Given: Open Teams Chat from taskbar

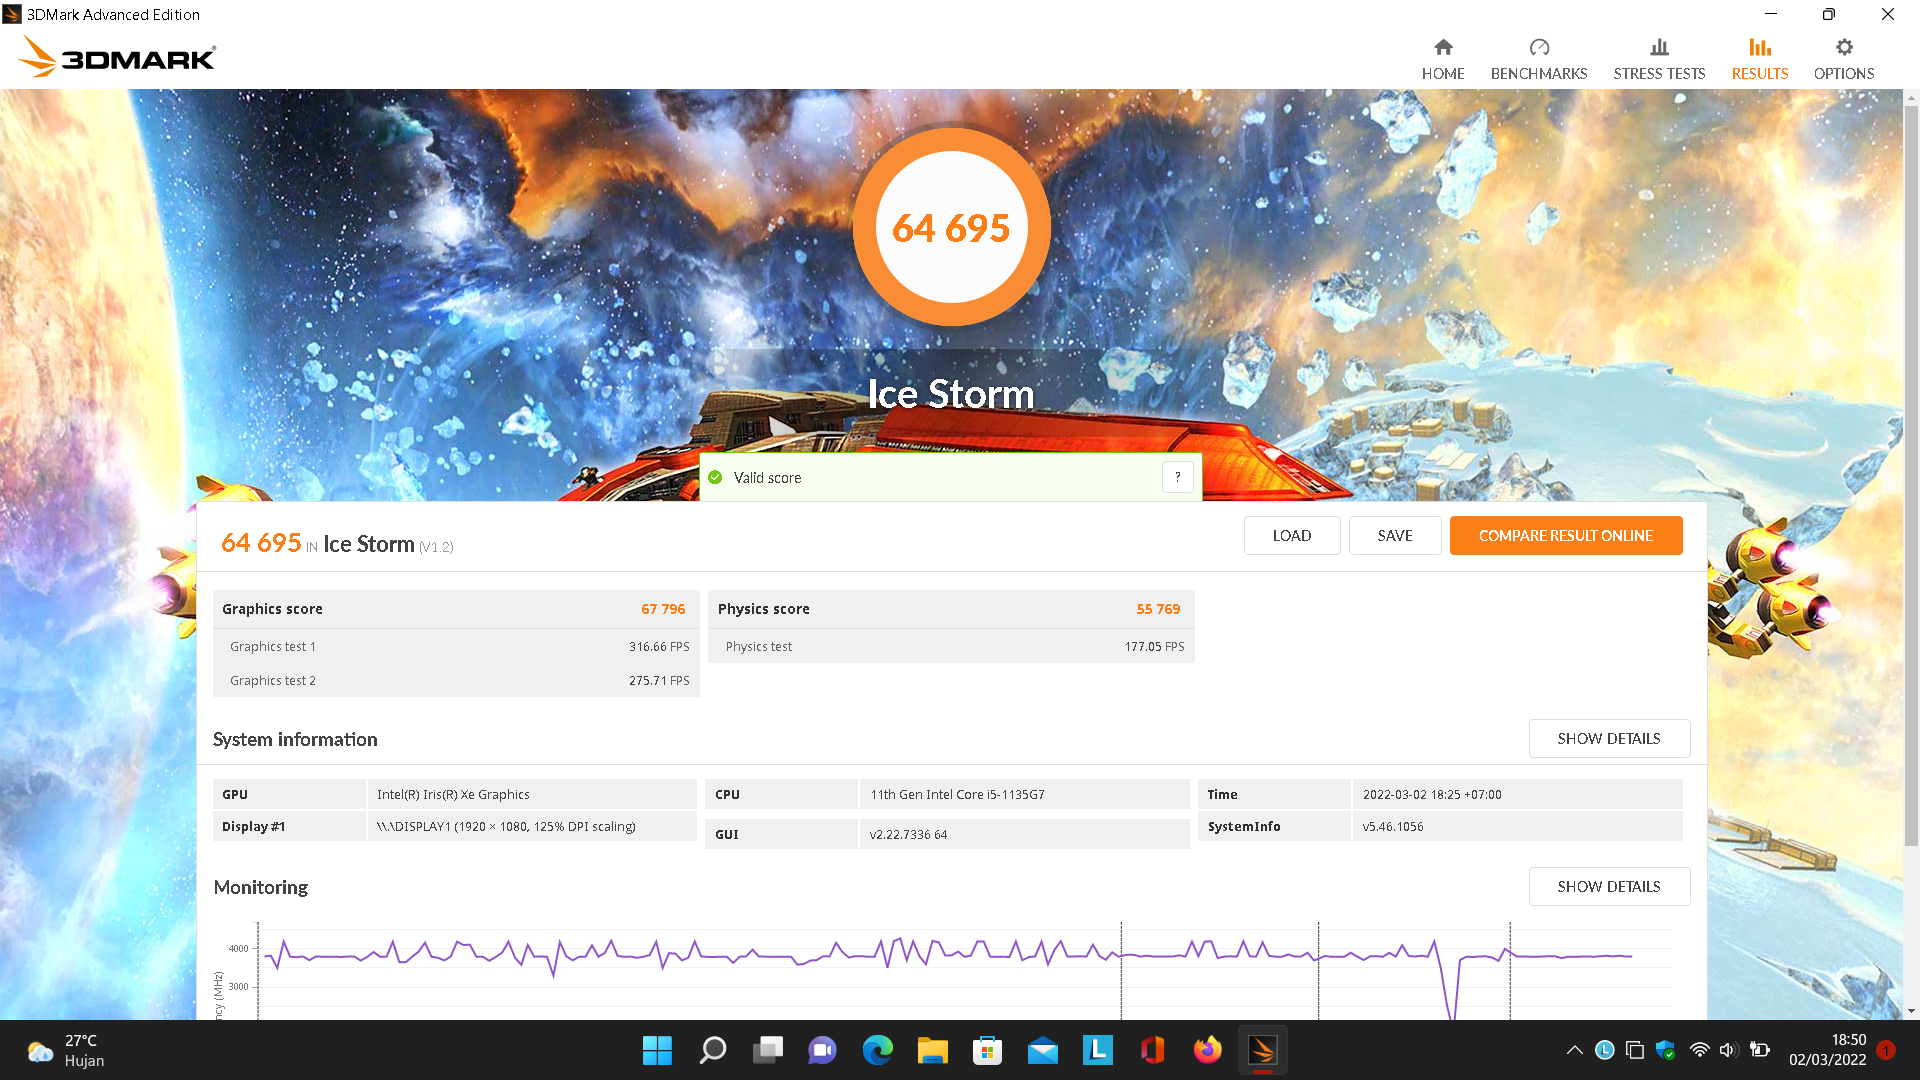Looking at the screenshot, I should pos(822,1050).
